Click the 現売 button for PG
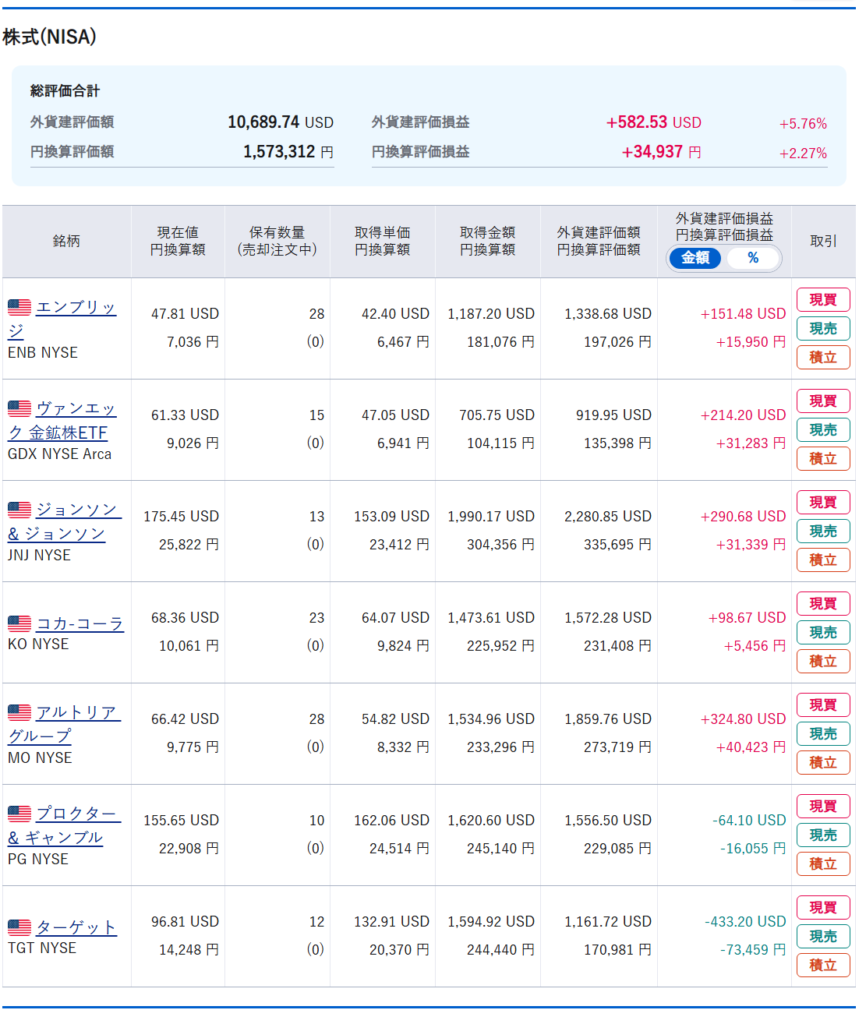 click(823, 835)
